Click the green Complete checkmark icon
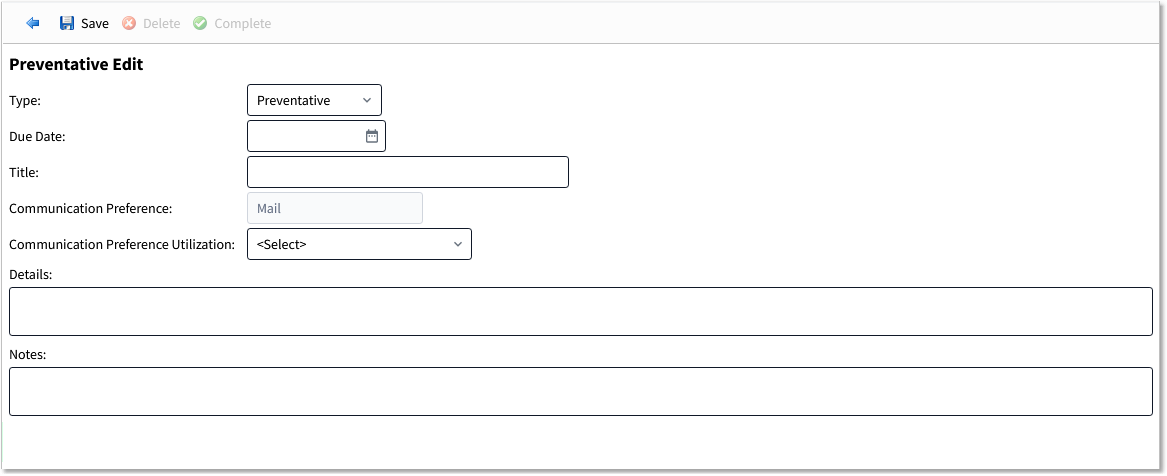The image size is (1167, 476). 199,23
